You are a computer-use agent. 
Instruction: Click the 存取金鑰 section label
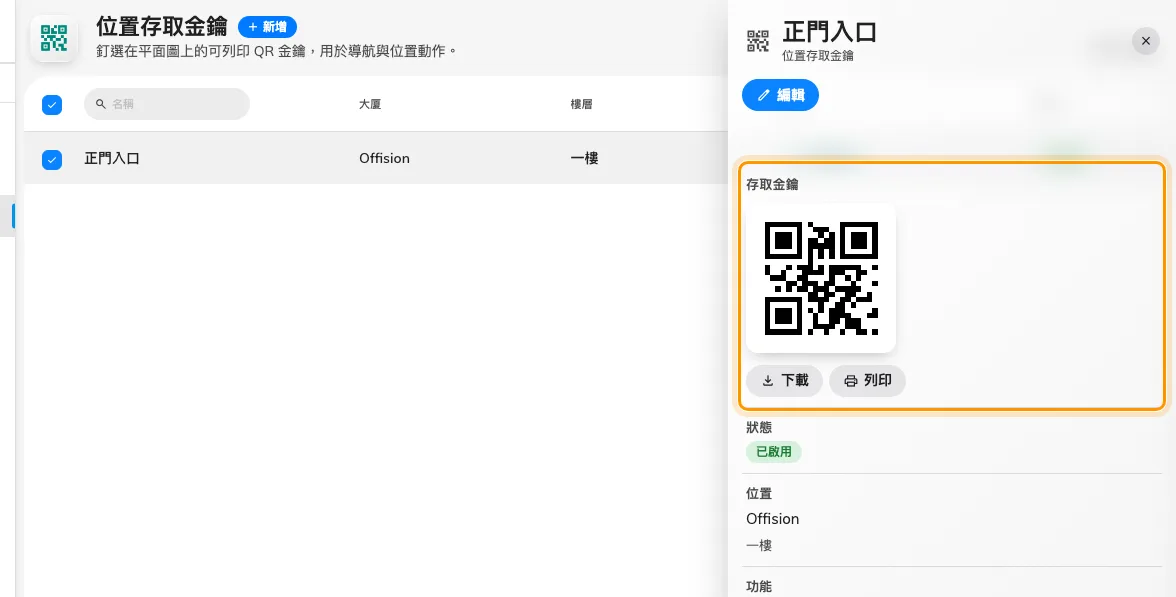tap(772, 184)
